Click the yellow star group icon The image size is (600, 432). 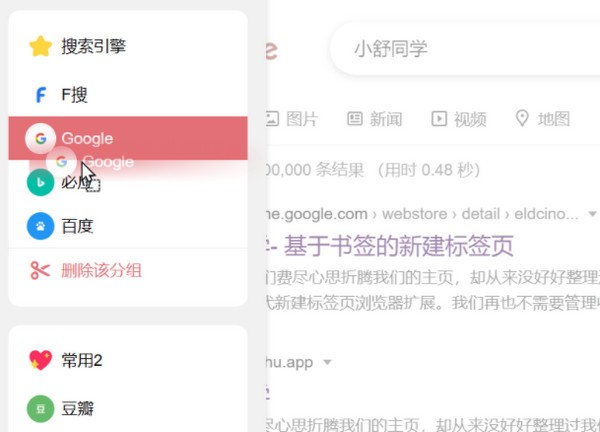coord(40,46)
